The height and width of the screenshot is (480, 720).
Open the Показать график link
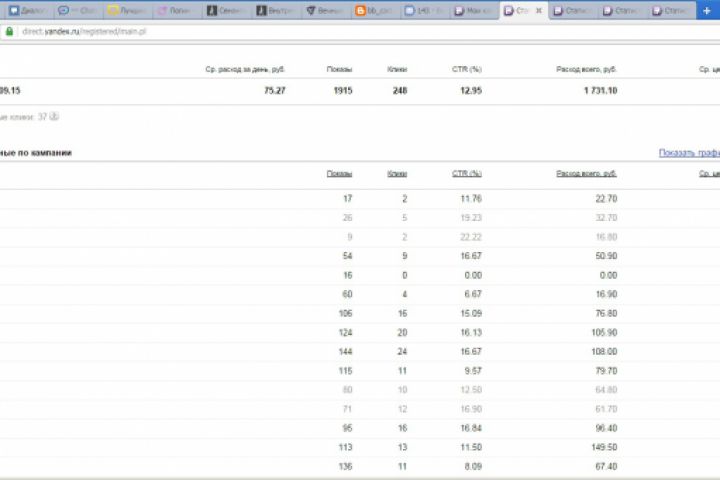point(689,153)
